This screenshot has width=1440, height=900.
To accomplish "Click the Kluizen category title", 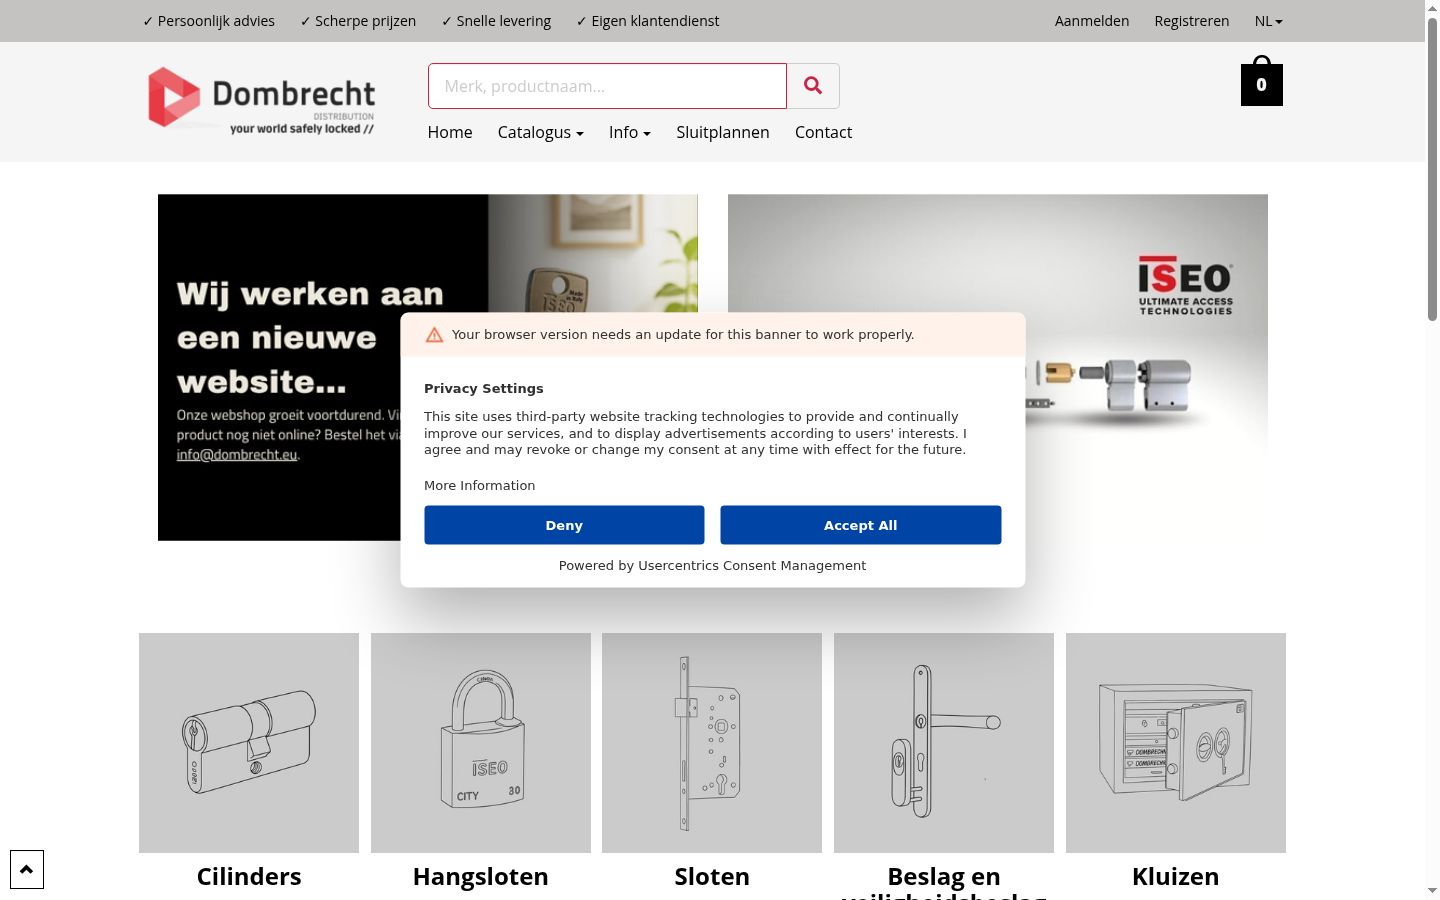I will point(1176,877).
